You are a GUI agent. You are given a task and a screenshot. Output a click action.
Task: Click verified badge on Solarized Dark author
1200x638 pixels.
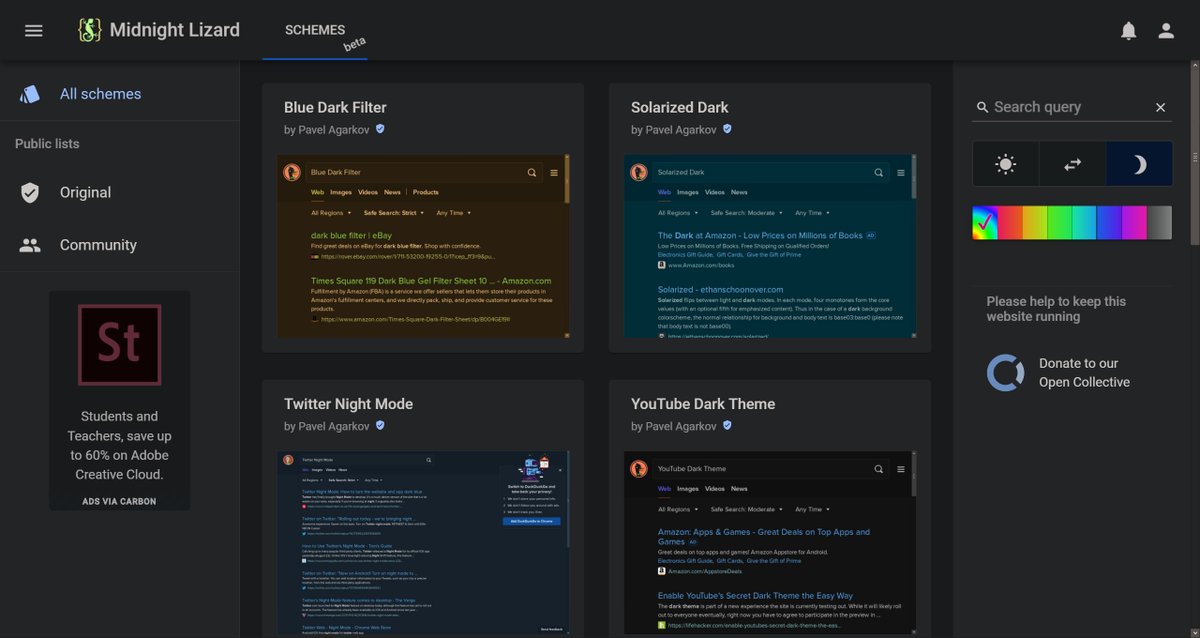727,129
